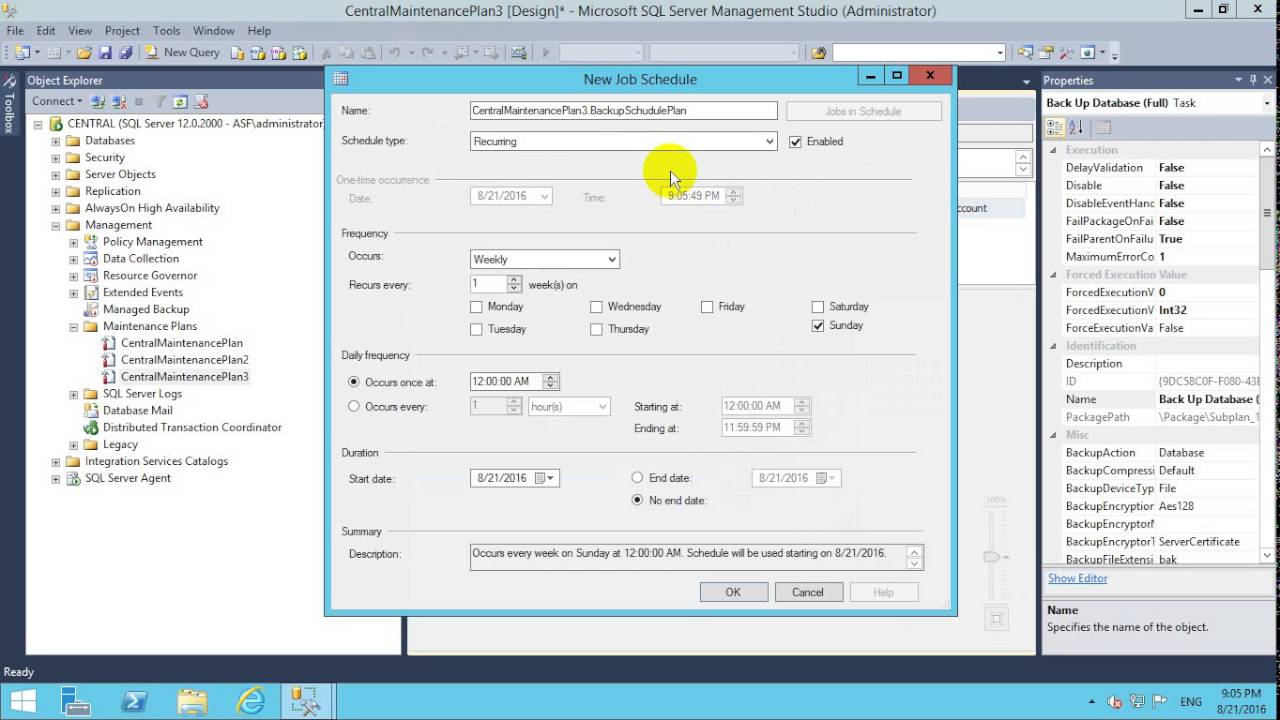
Task: Select the End date radio button
Action: coord(637,478)
